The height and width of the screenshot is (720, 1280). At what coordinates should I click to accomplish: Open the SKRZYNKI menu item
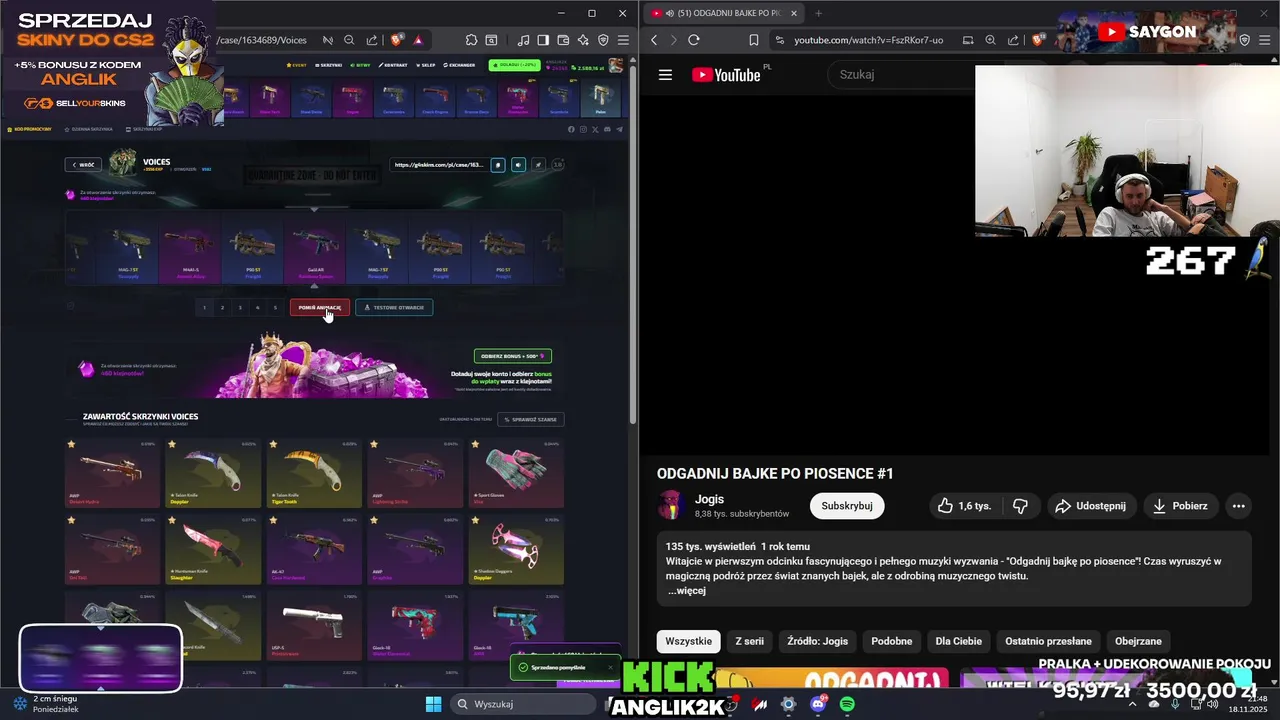pyautogui.click(x=329, y=65)
